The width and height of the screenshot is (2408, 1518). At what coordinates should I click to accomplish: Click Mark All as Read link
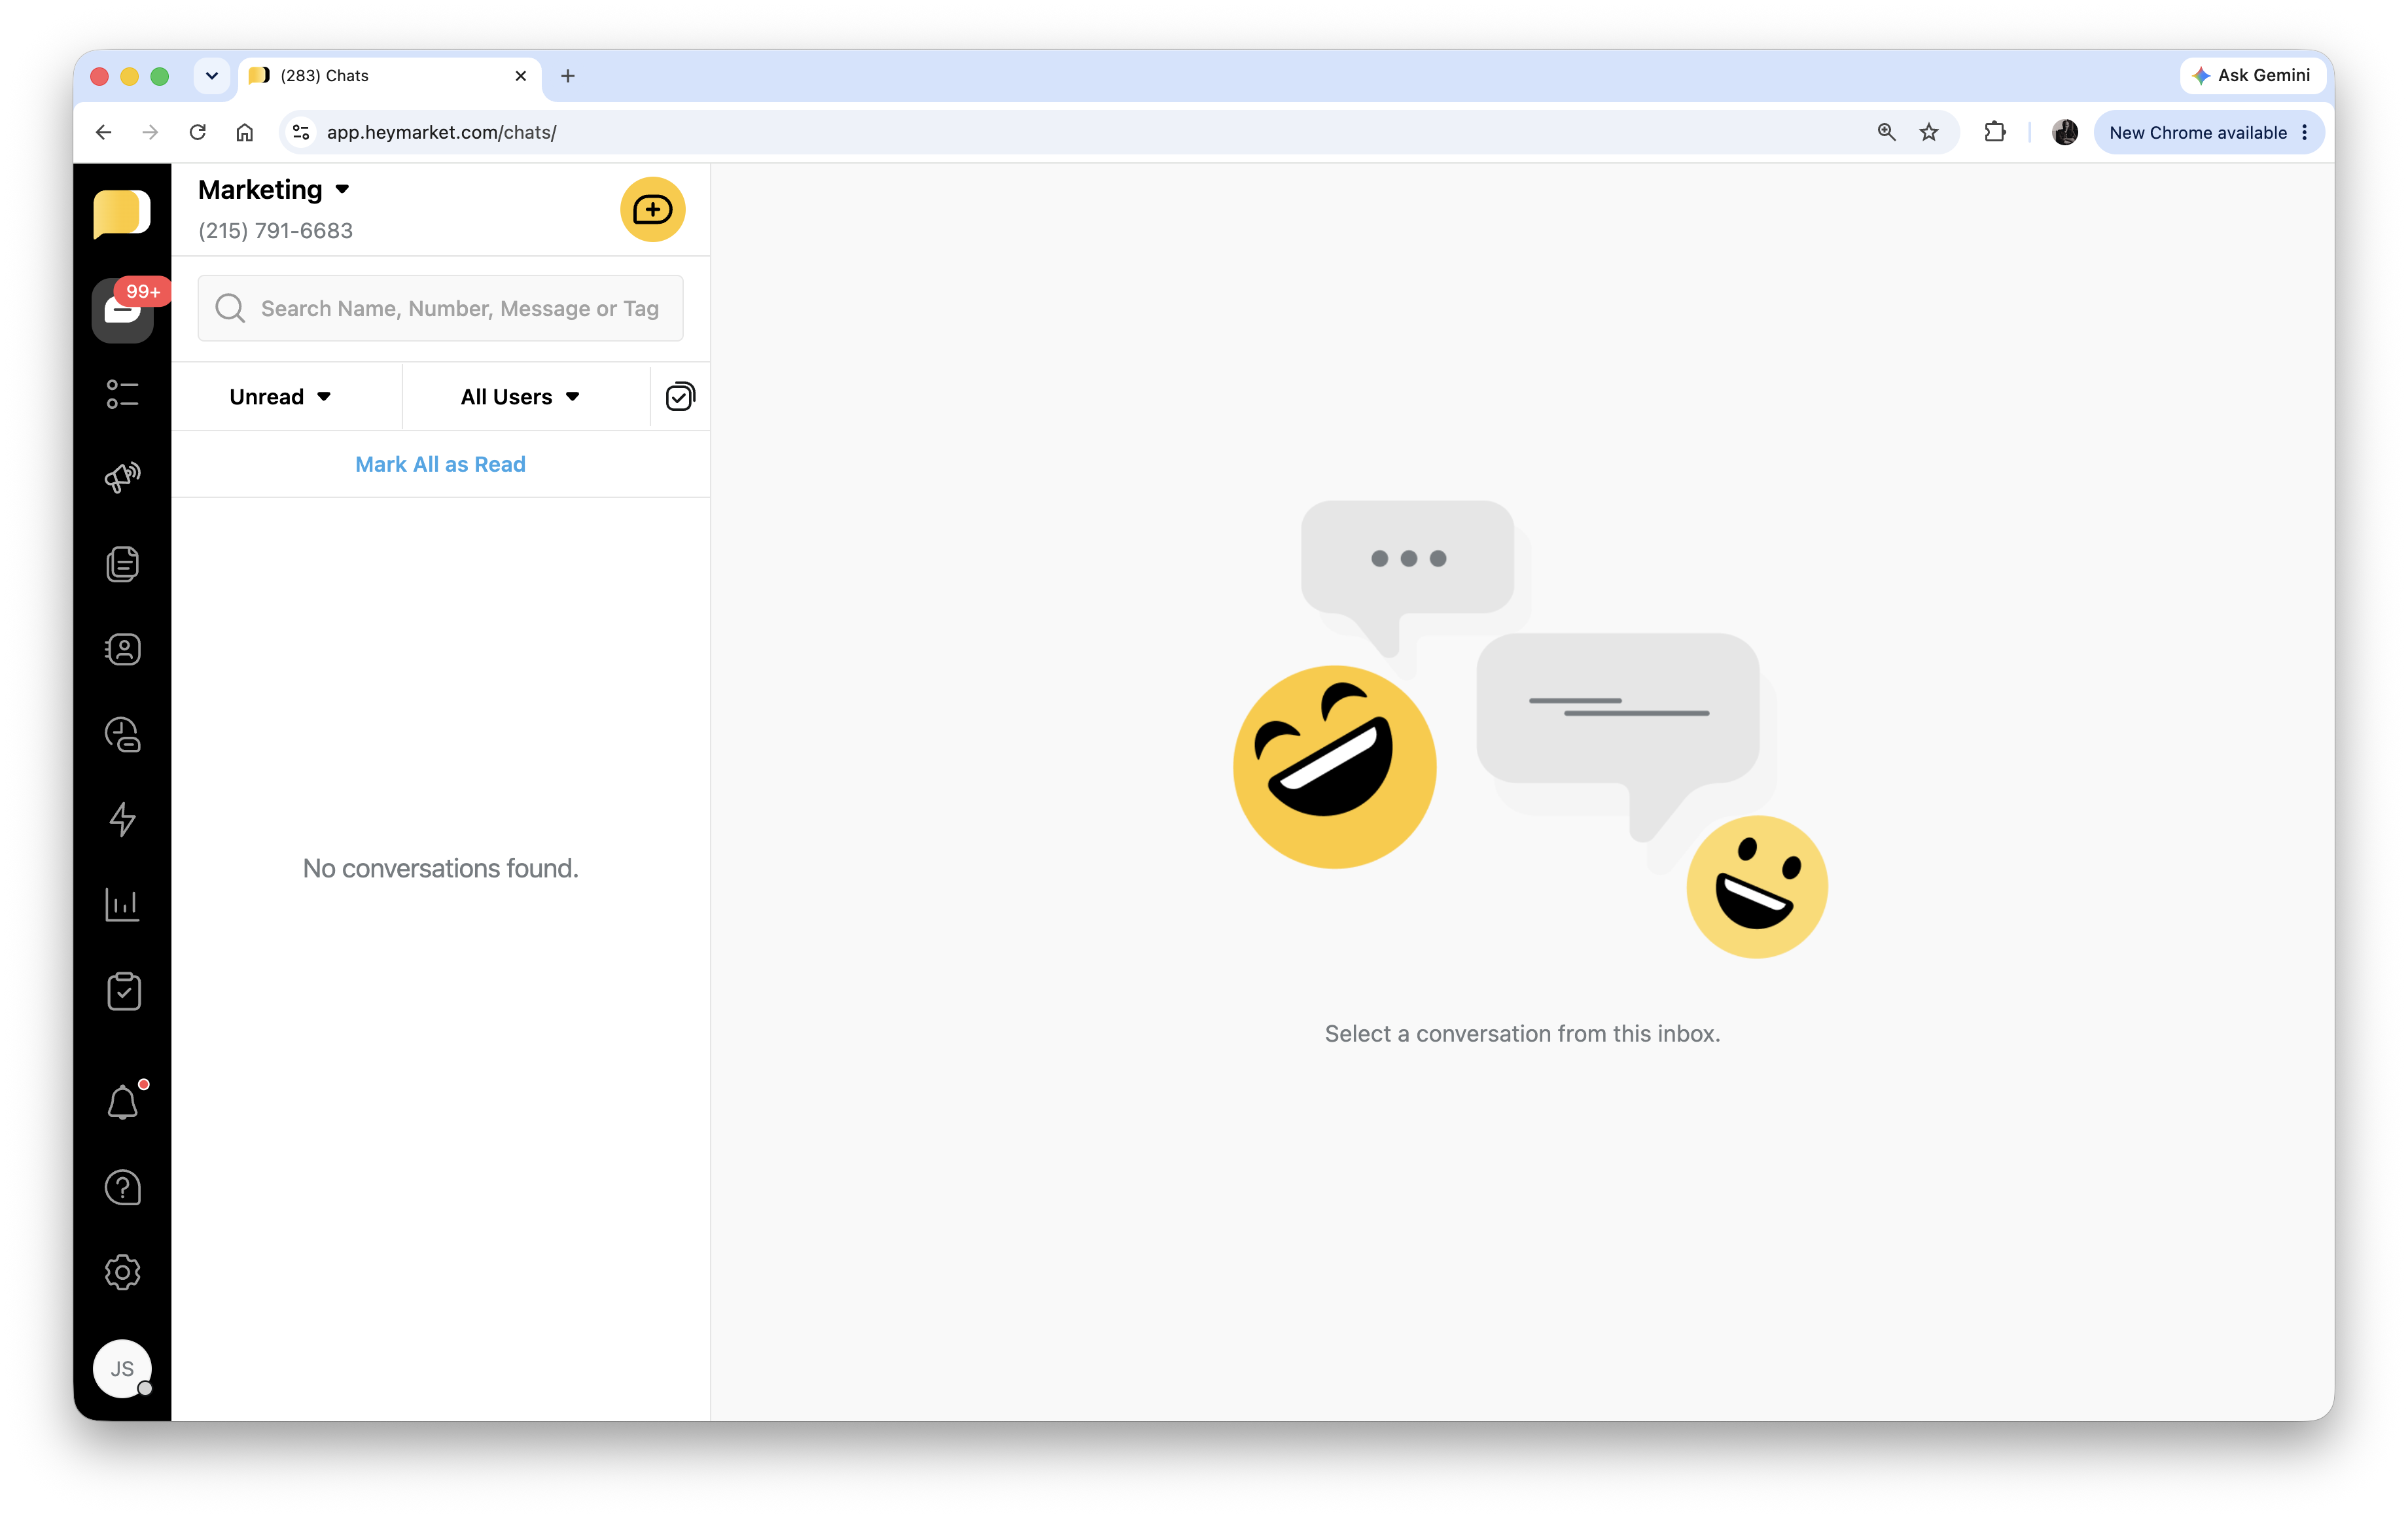[x=440, y=464]
